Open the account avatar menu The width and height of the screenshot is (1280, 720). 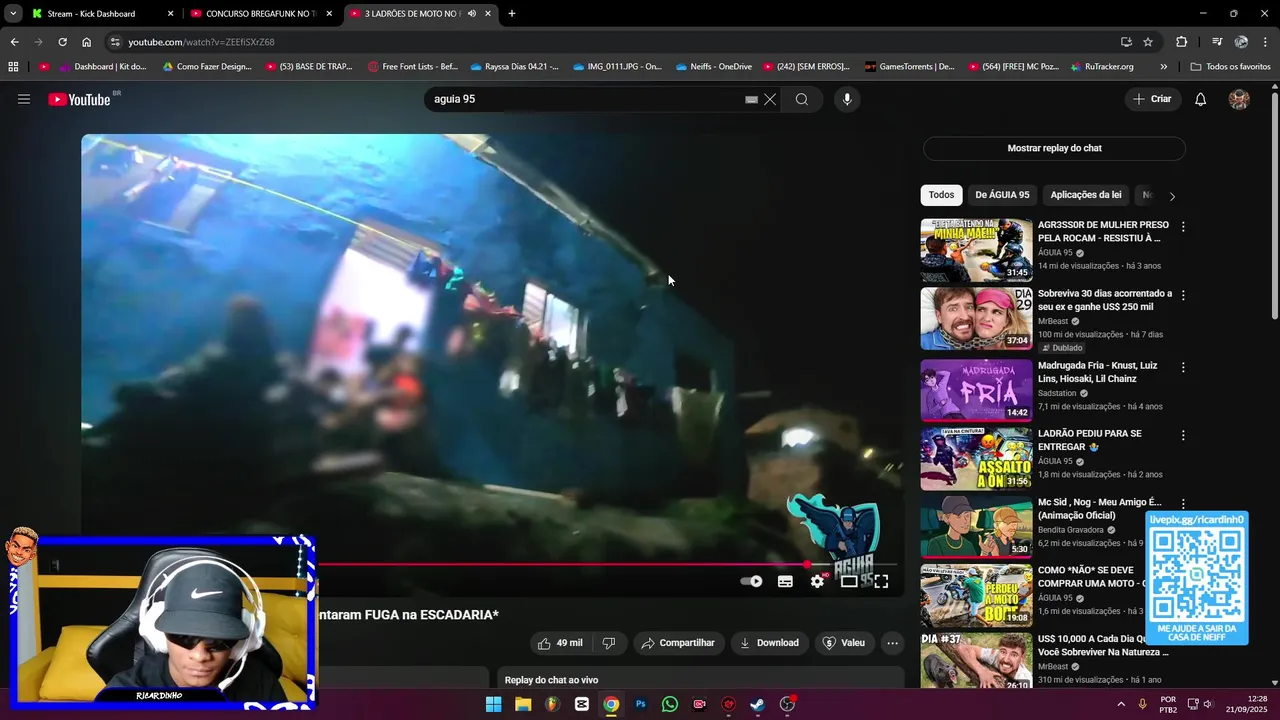[1239, 99]
